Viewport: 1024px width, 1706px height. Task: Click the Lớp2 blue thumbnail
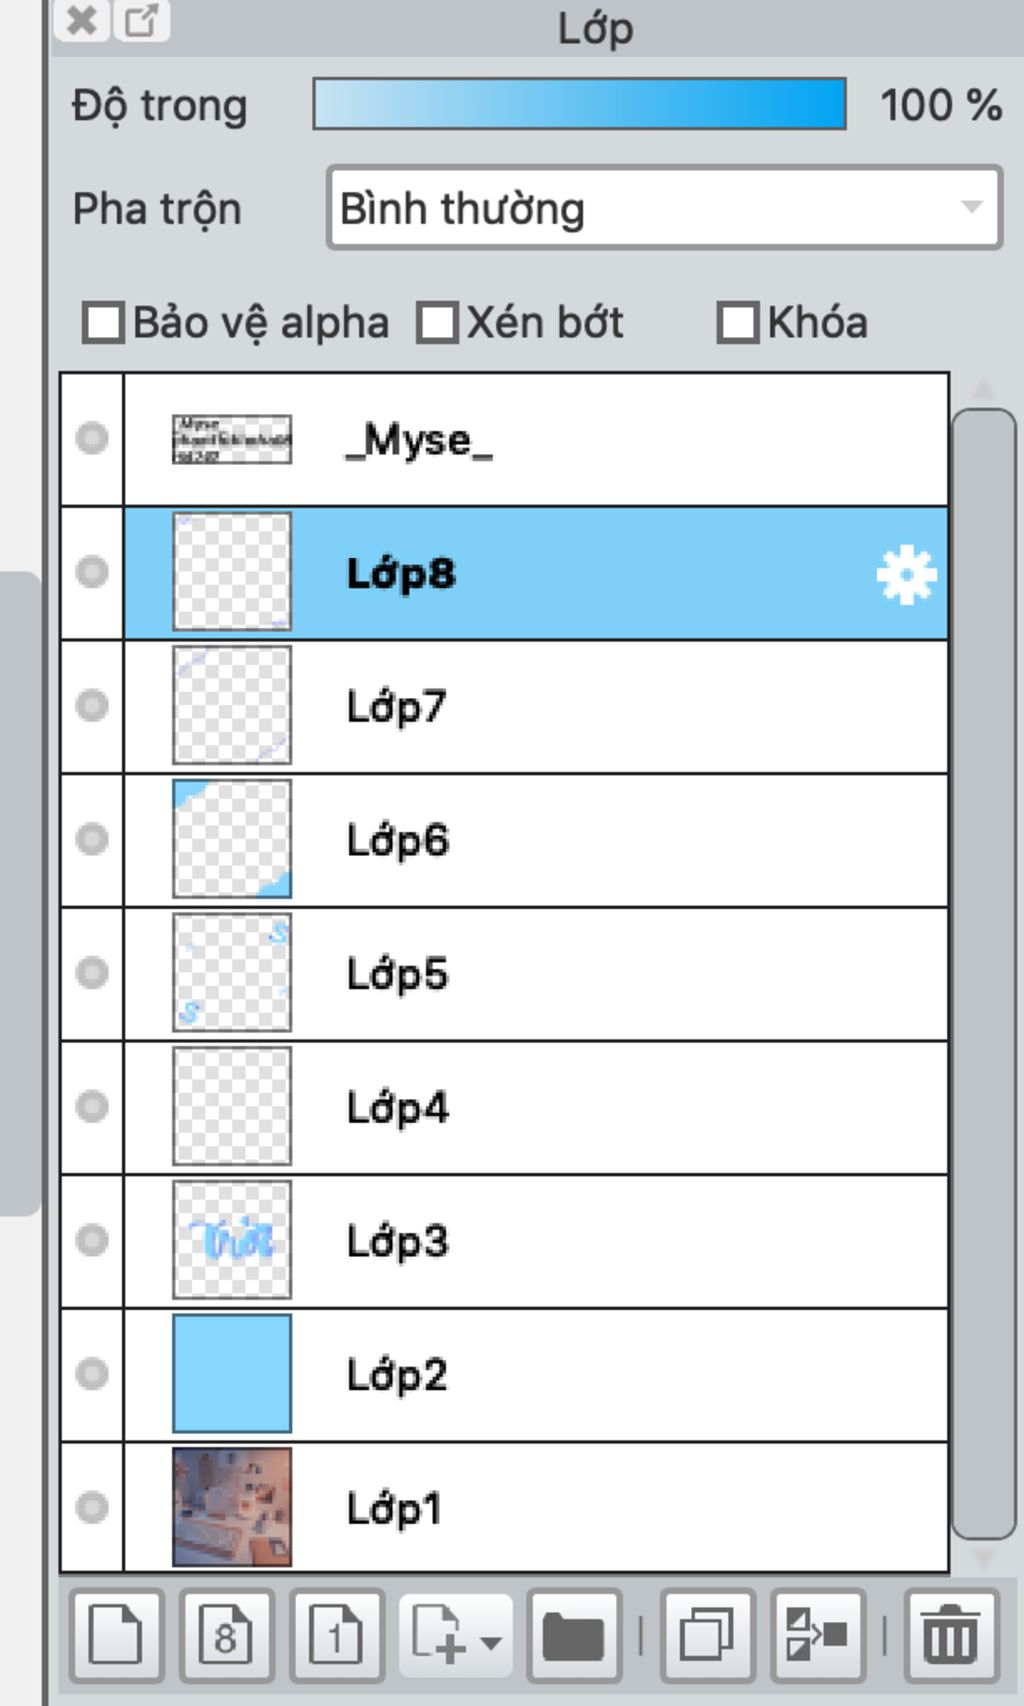(232, 1373)
